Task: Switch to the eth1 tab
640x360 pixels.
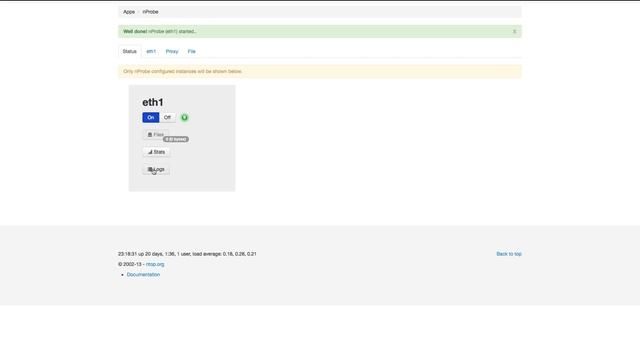Action: (x=151, y=51)
